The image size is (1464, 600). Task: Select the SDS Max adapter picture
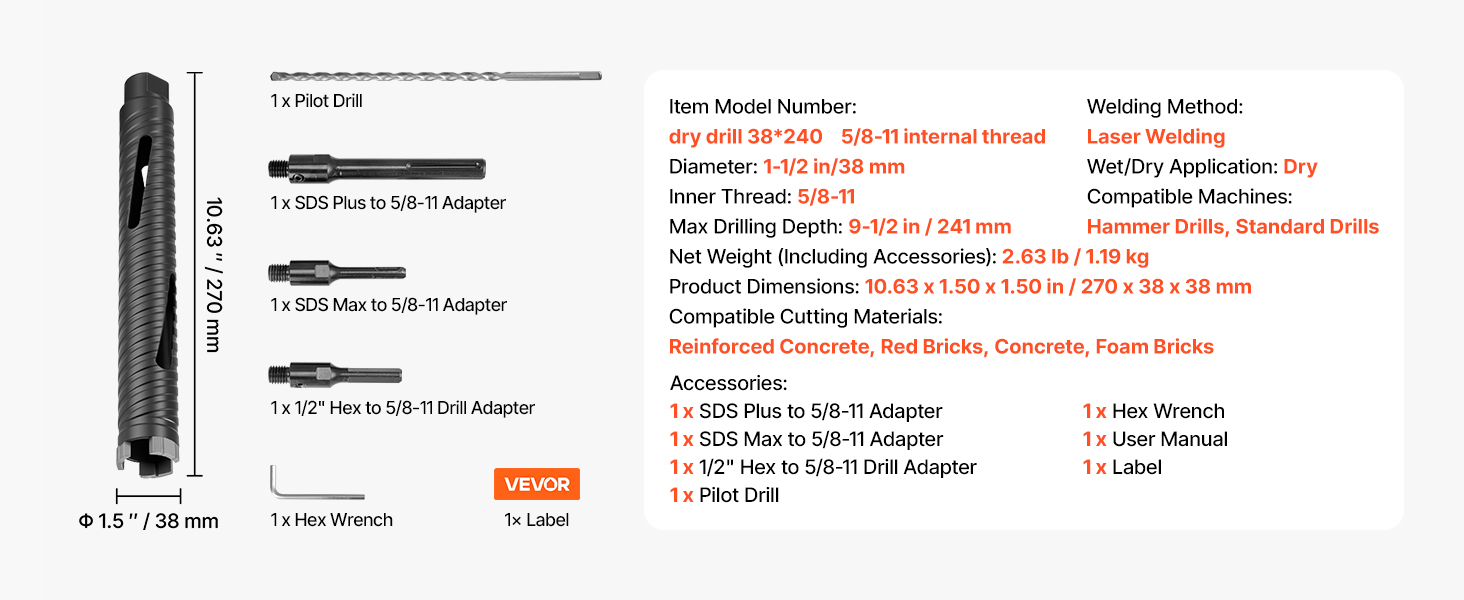pos(337,272)
